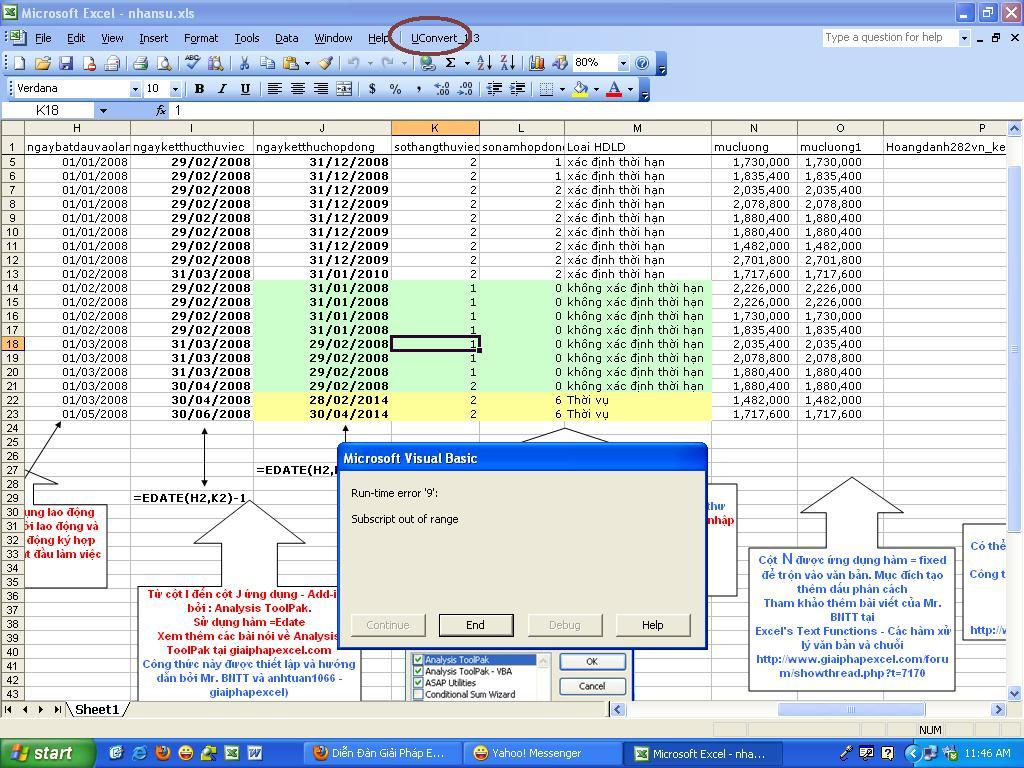Apply currency style with dollar icon
This screenshot has height=768, width=1024.
[372, 89]
